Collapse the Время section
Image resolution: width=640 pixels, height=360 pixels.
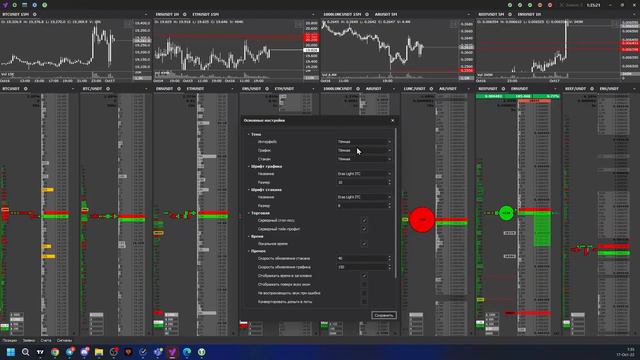pos(249,236)
